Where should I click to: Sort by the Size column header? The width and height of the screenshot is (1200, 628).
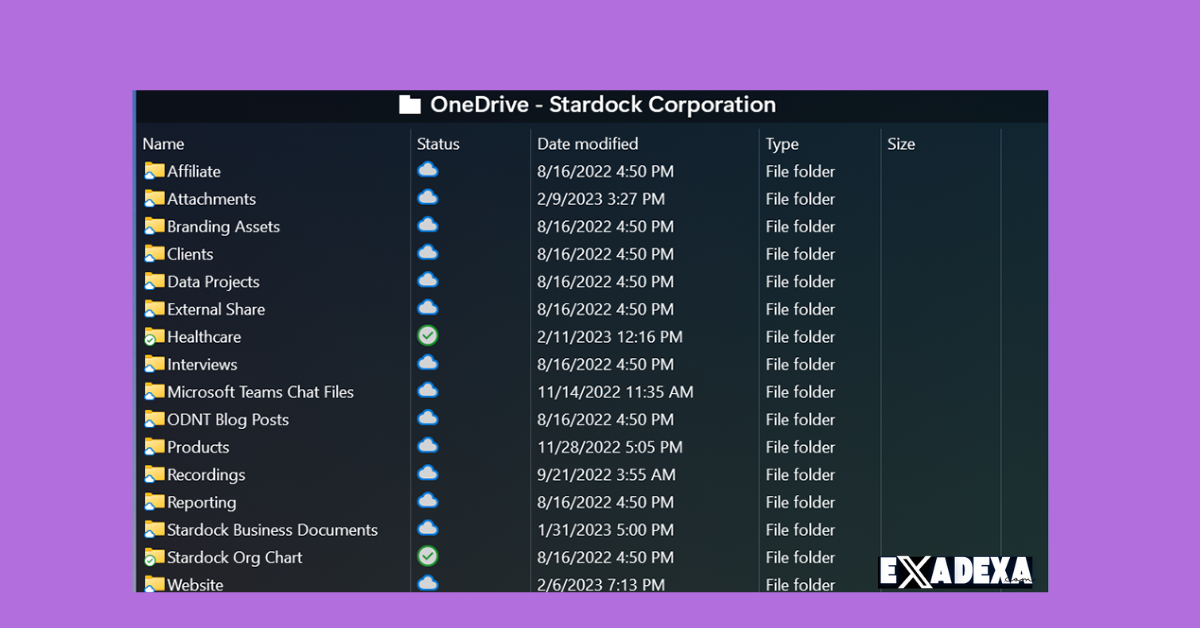coord(901,143)
